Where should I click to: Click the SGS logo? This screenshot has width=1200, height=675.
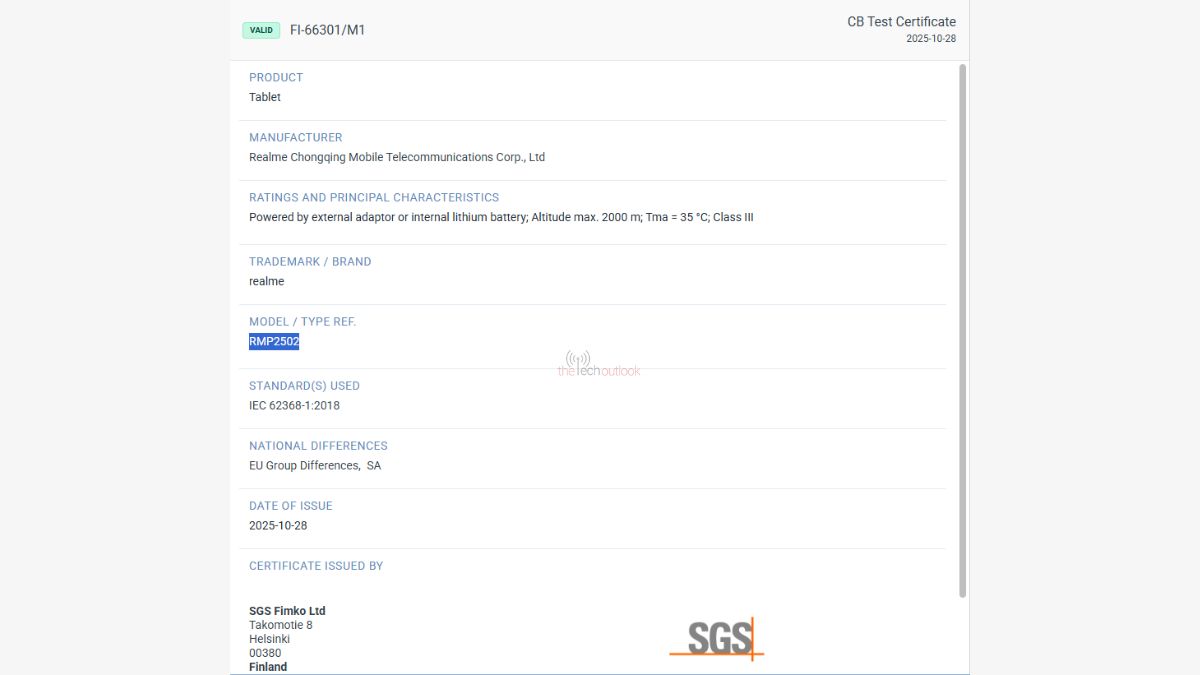point(717,638)
